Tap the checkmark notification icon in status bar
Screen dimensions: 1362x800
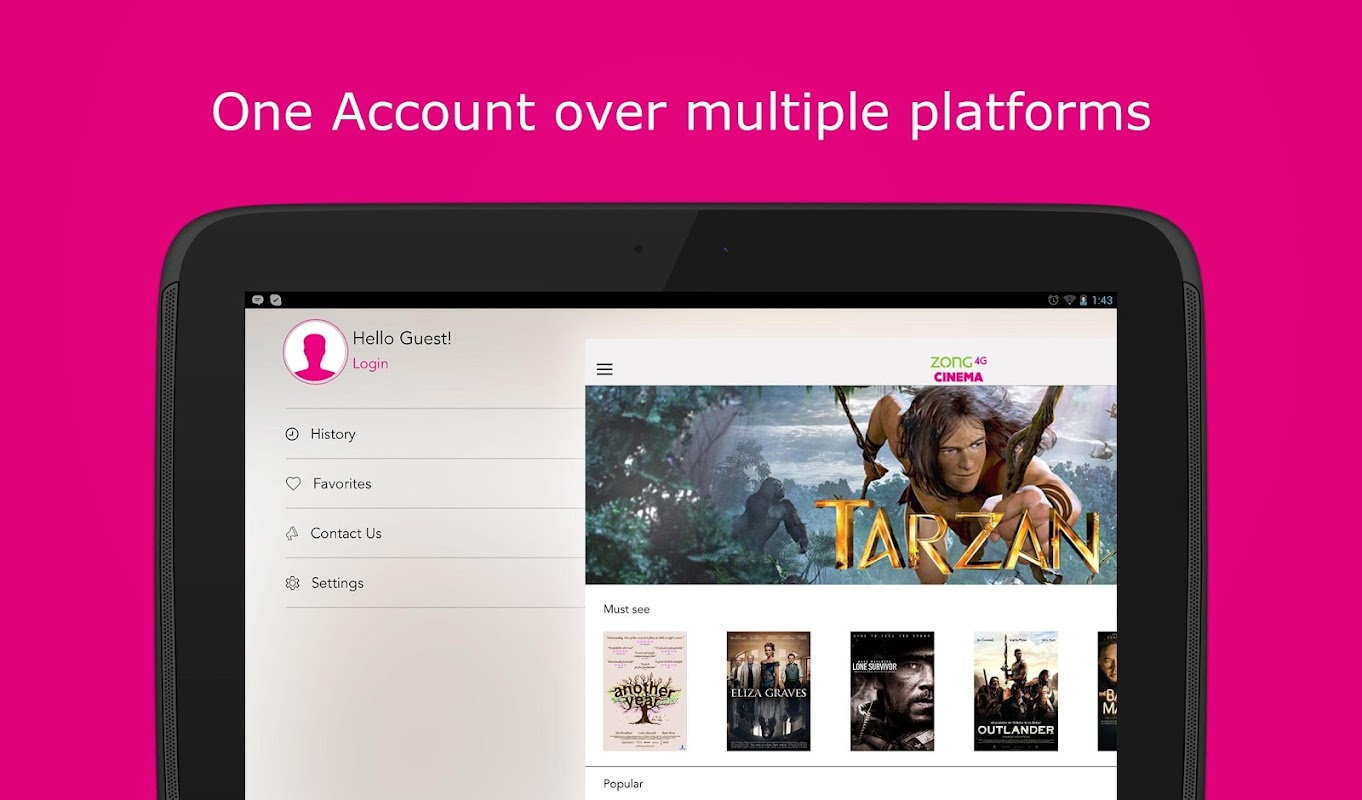pyautogui.click(x=276, y=300)
